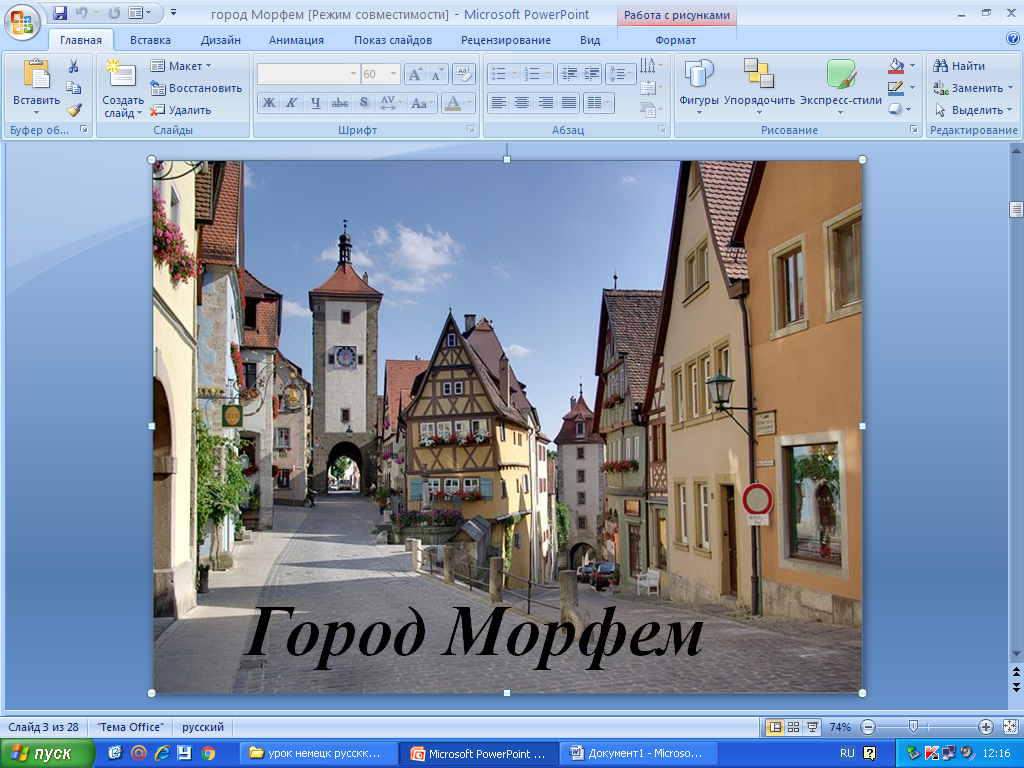Screen dimensions: 1024x768
Task: Toggle italic (К) formatting
Action: coord(292,102)
